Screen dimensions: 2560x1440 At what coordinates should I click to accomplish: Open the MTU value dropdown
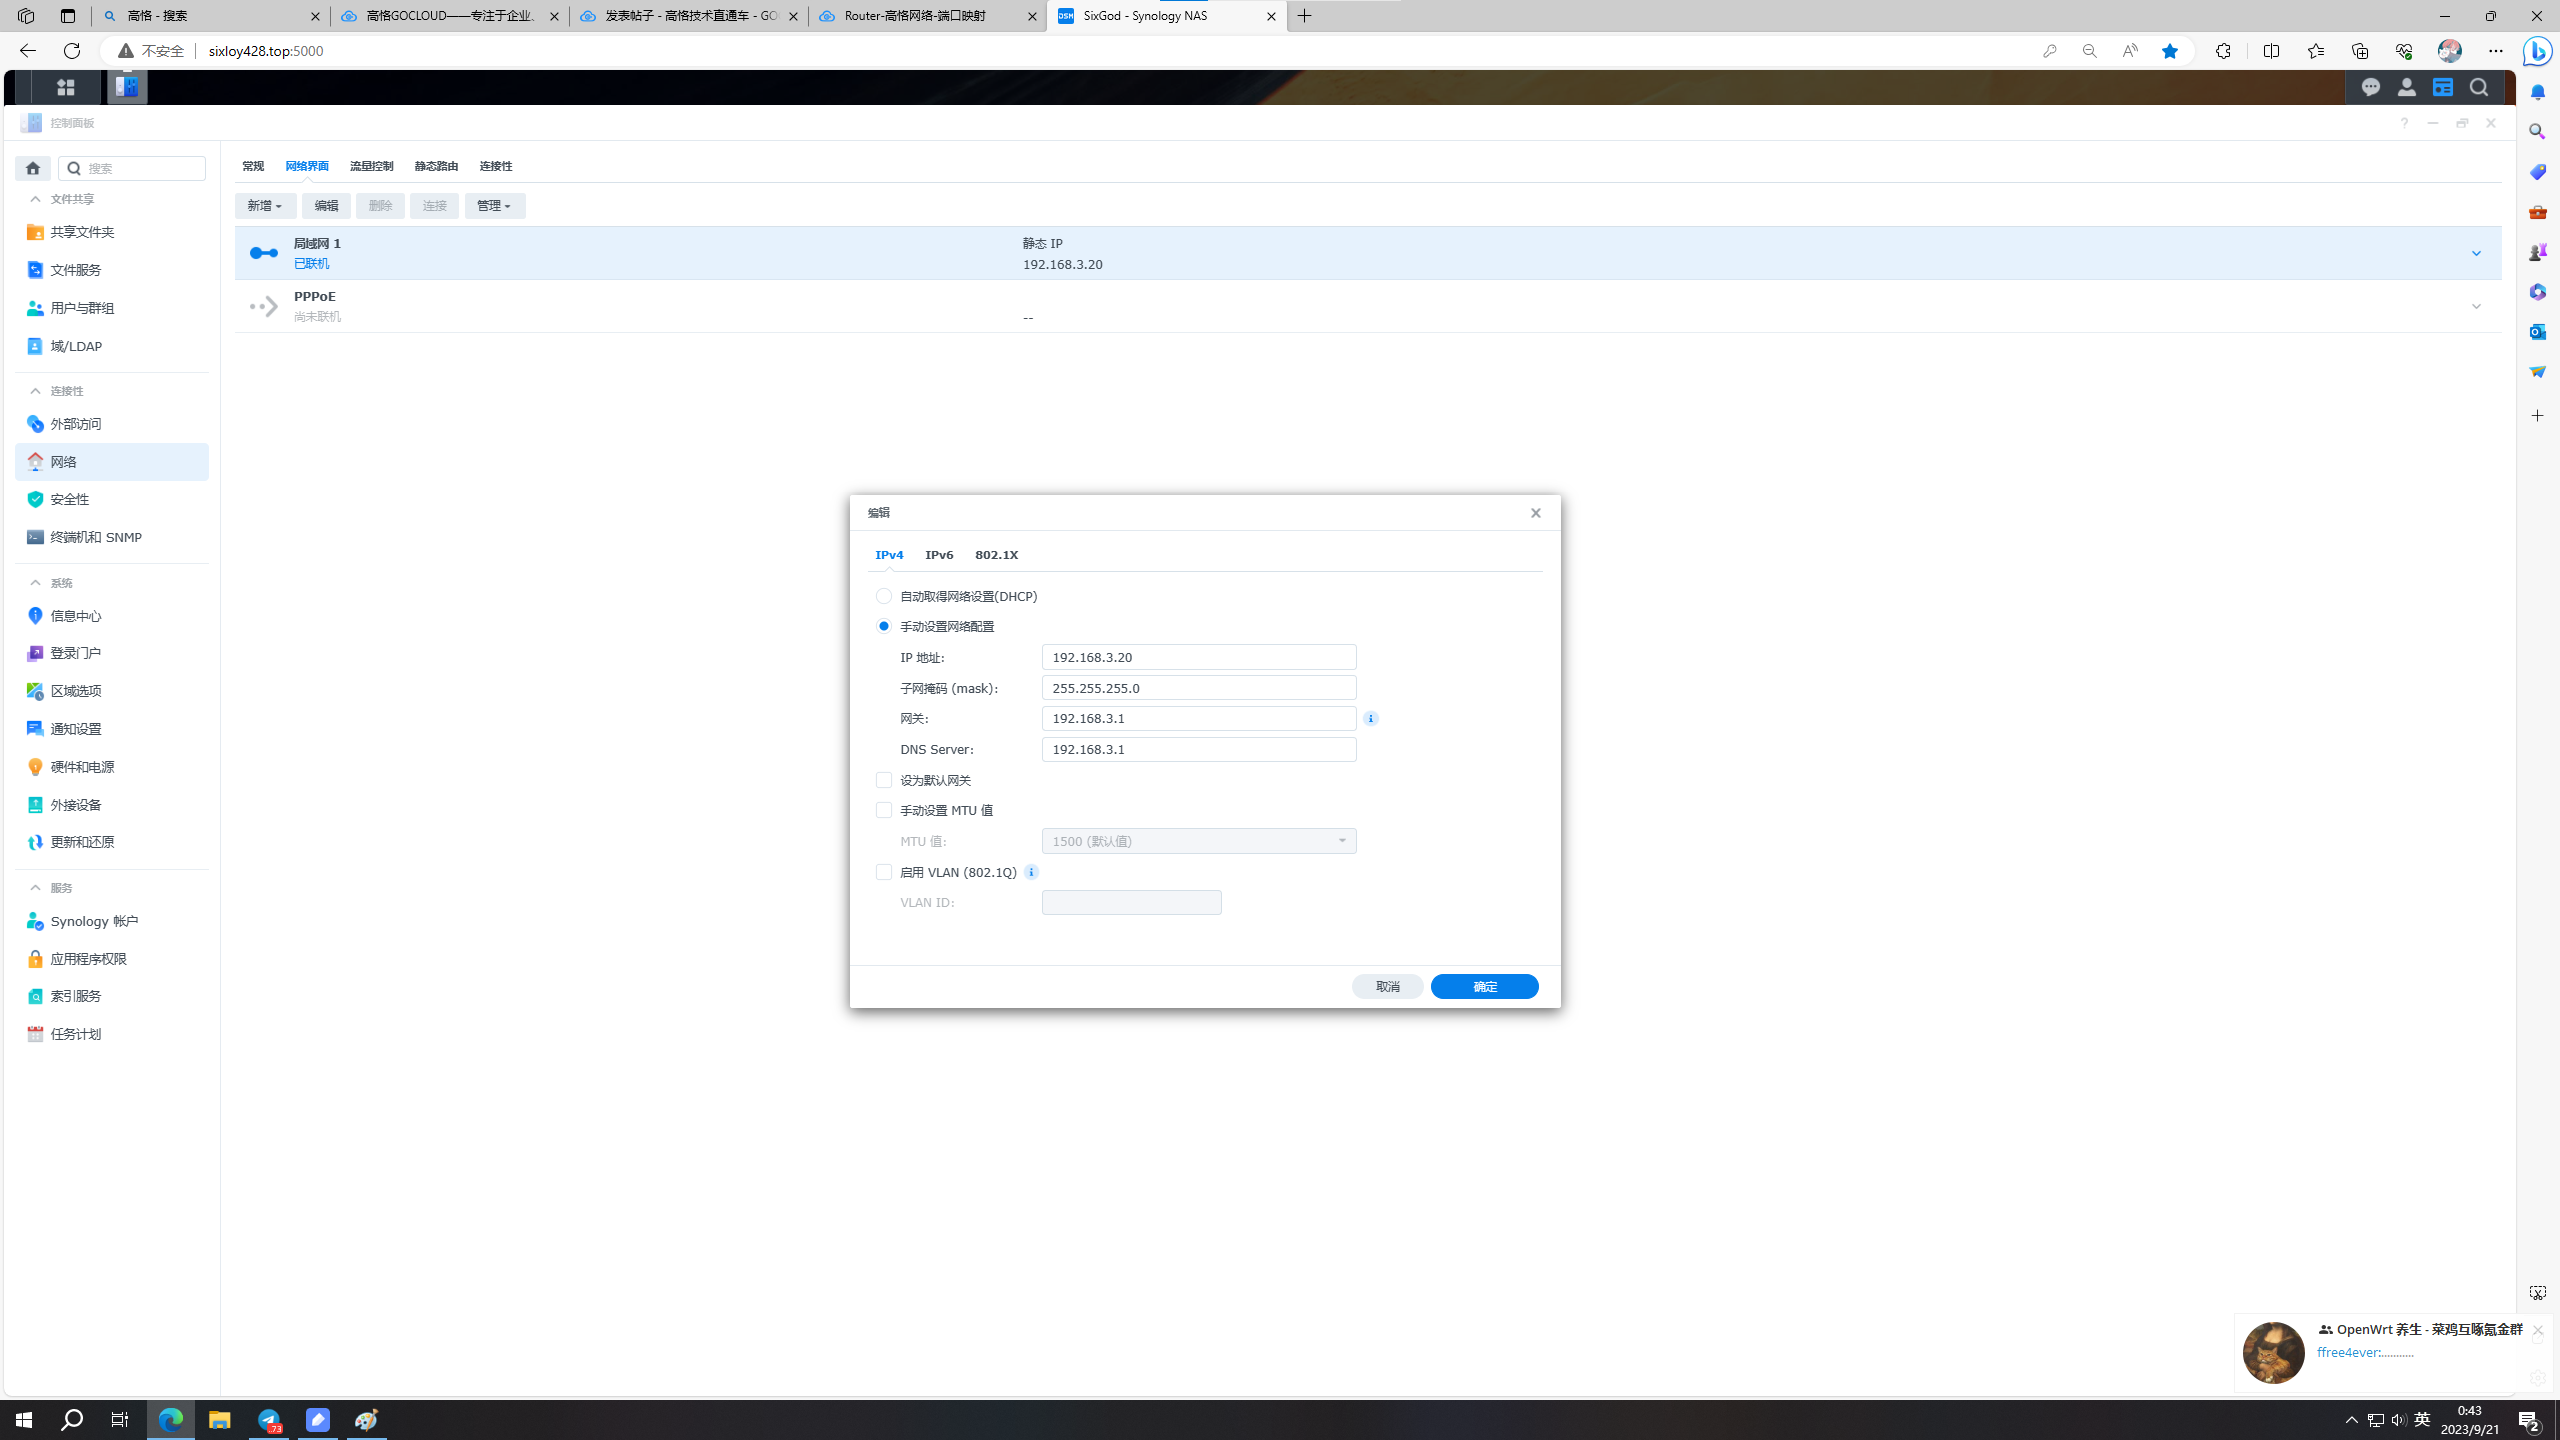pos(1198,841)
